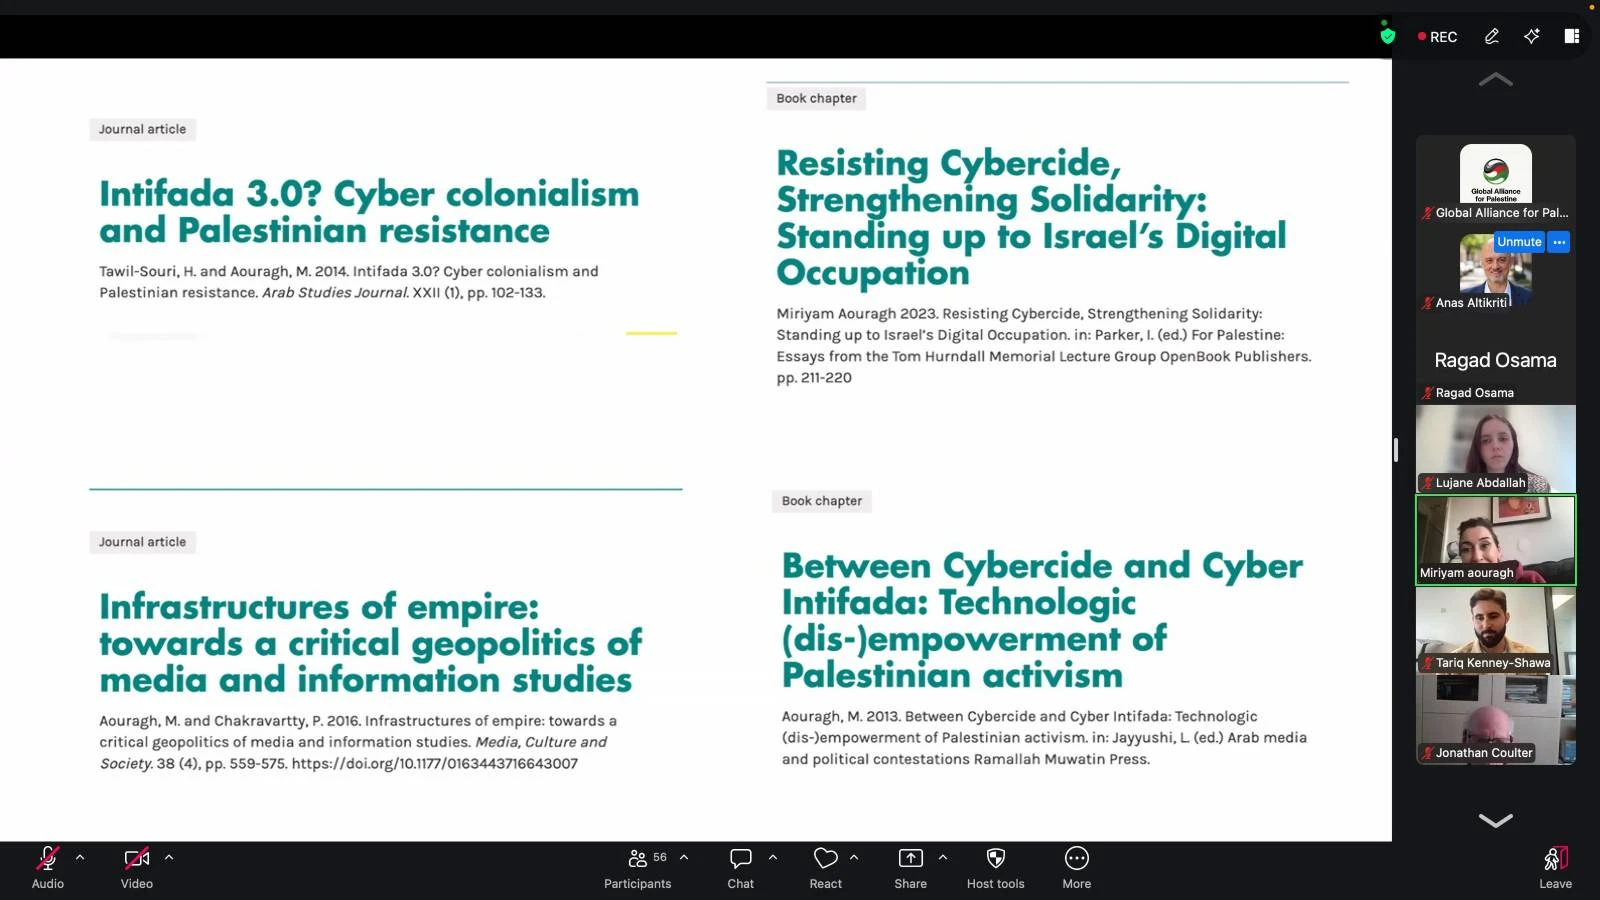Click the More options icon
Viewport: 1600px width, 900px height.
point(1076,867)
